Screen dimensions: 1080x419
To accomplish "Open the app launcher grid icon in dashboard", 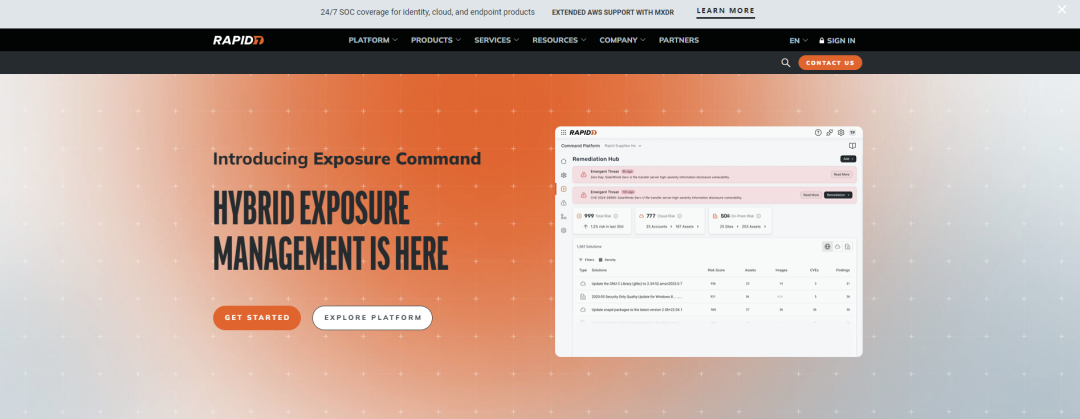I will (x=563, y=132).
